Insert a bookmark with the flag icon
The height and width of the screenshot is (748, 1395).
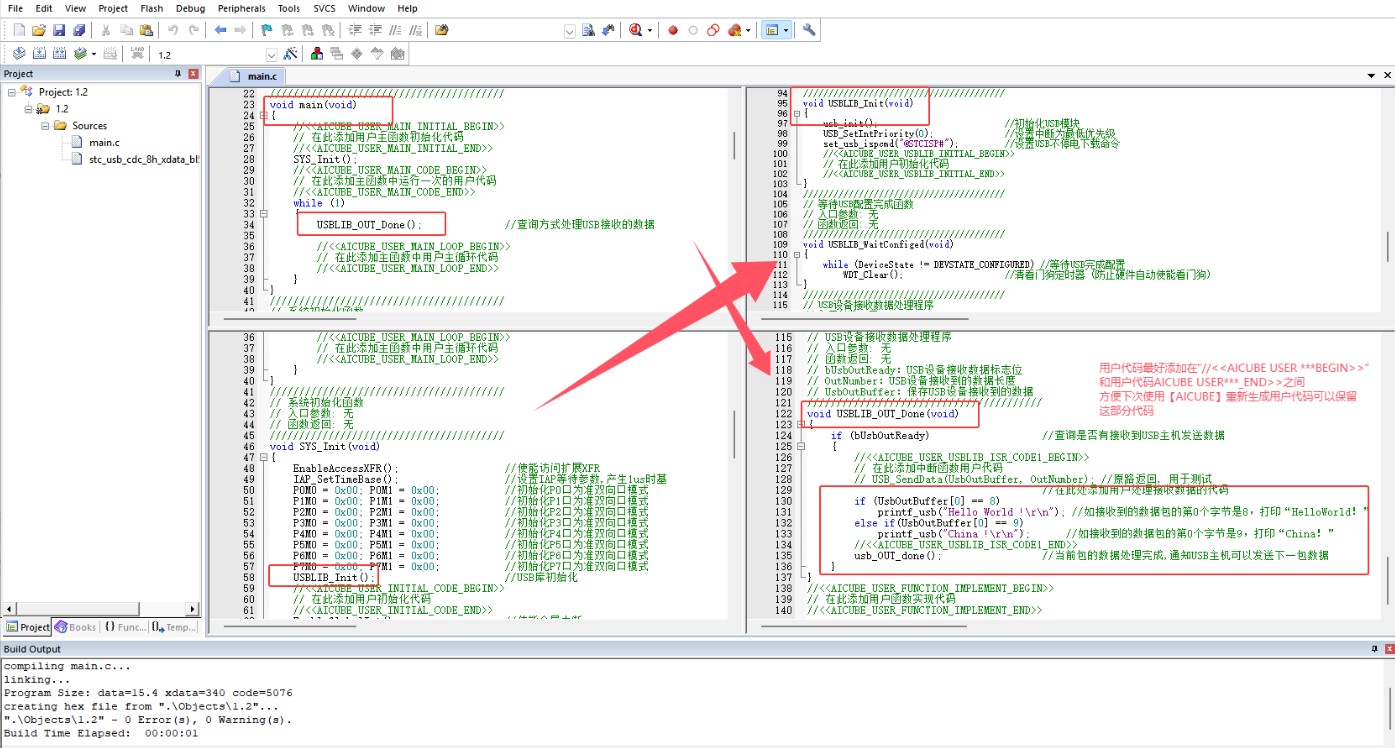266,30
